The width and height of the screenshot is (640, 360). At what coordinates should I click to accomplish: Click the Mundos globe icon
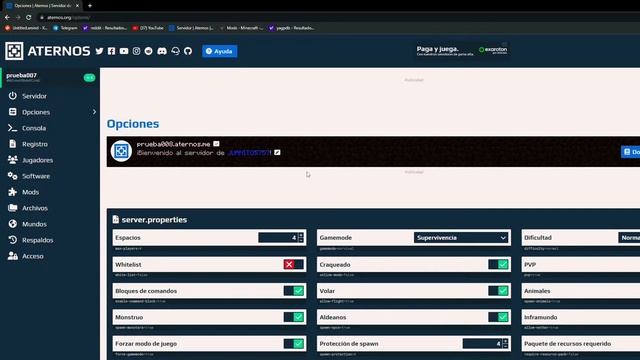click(13, 224)
